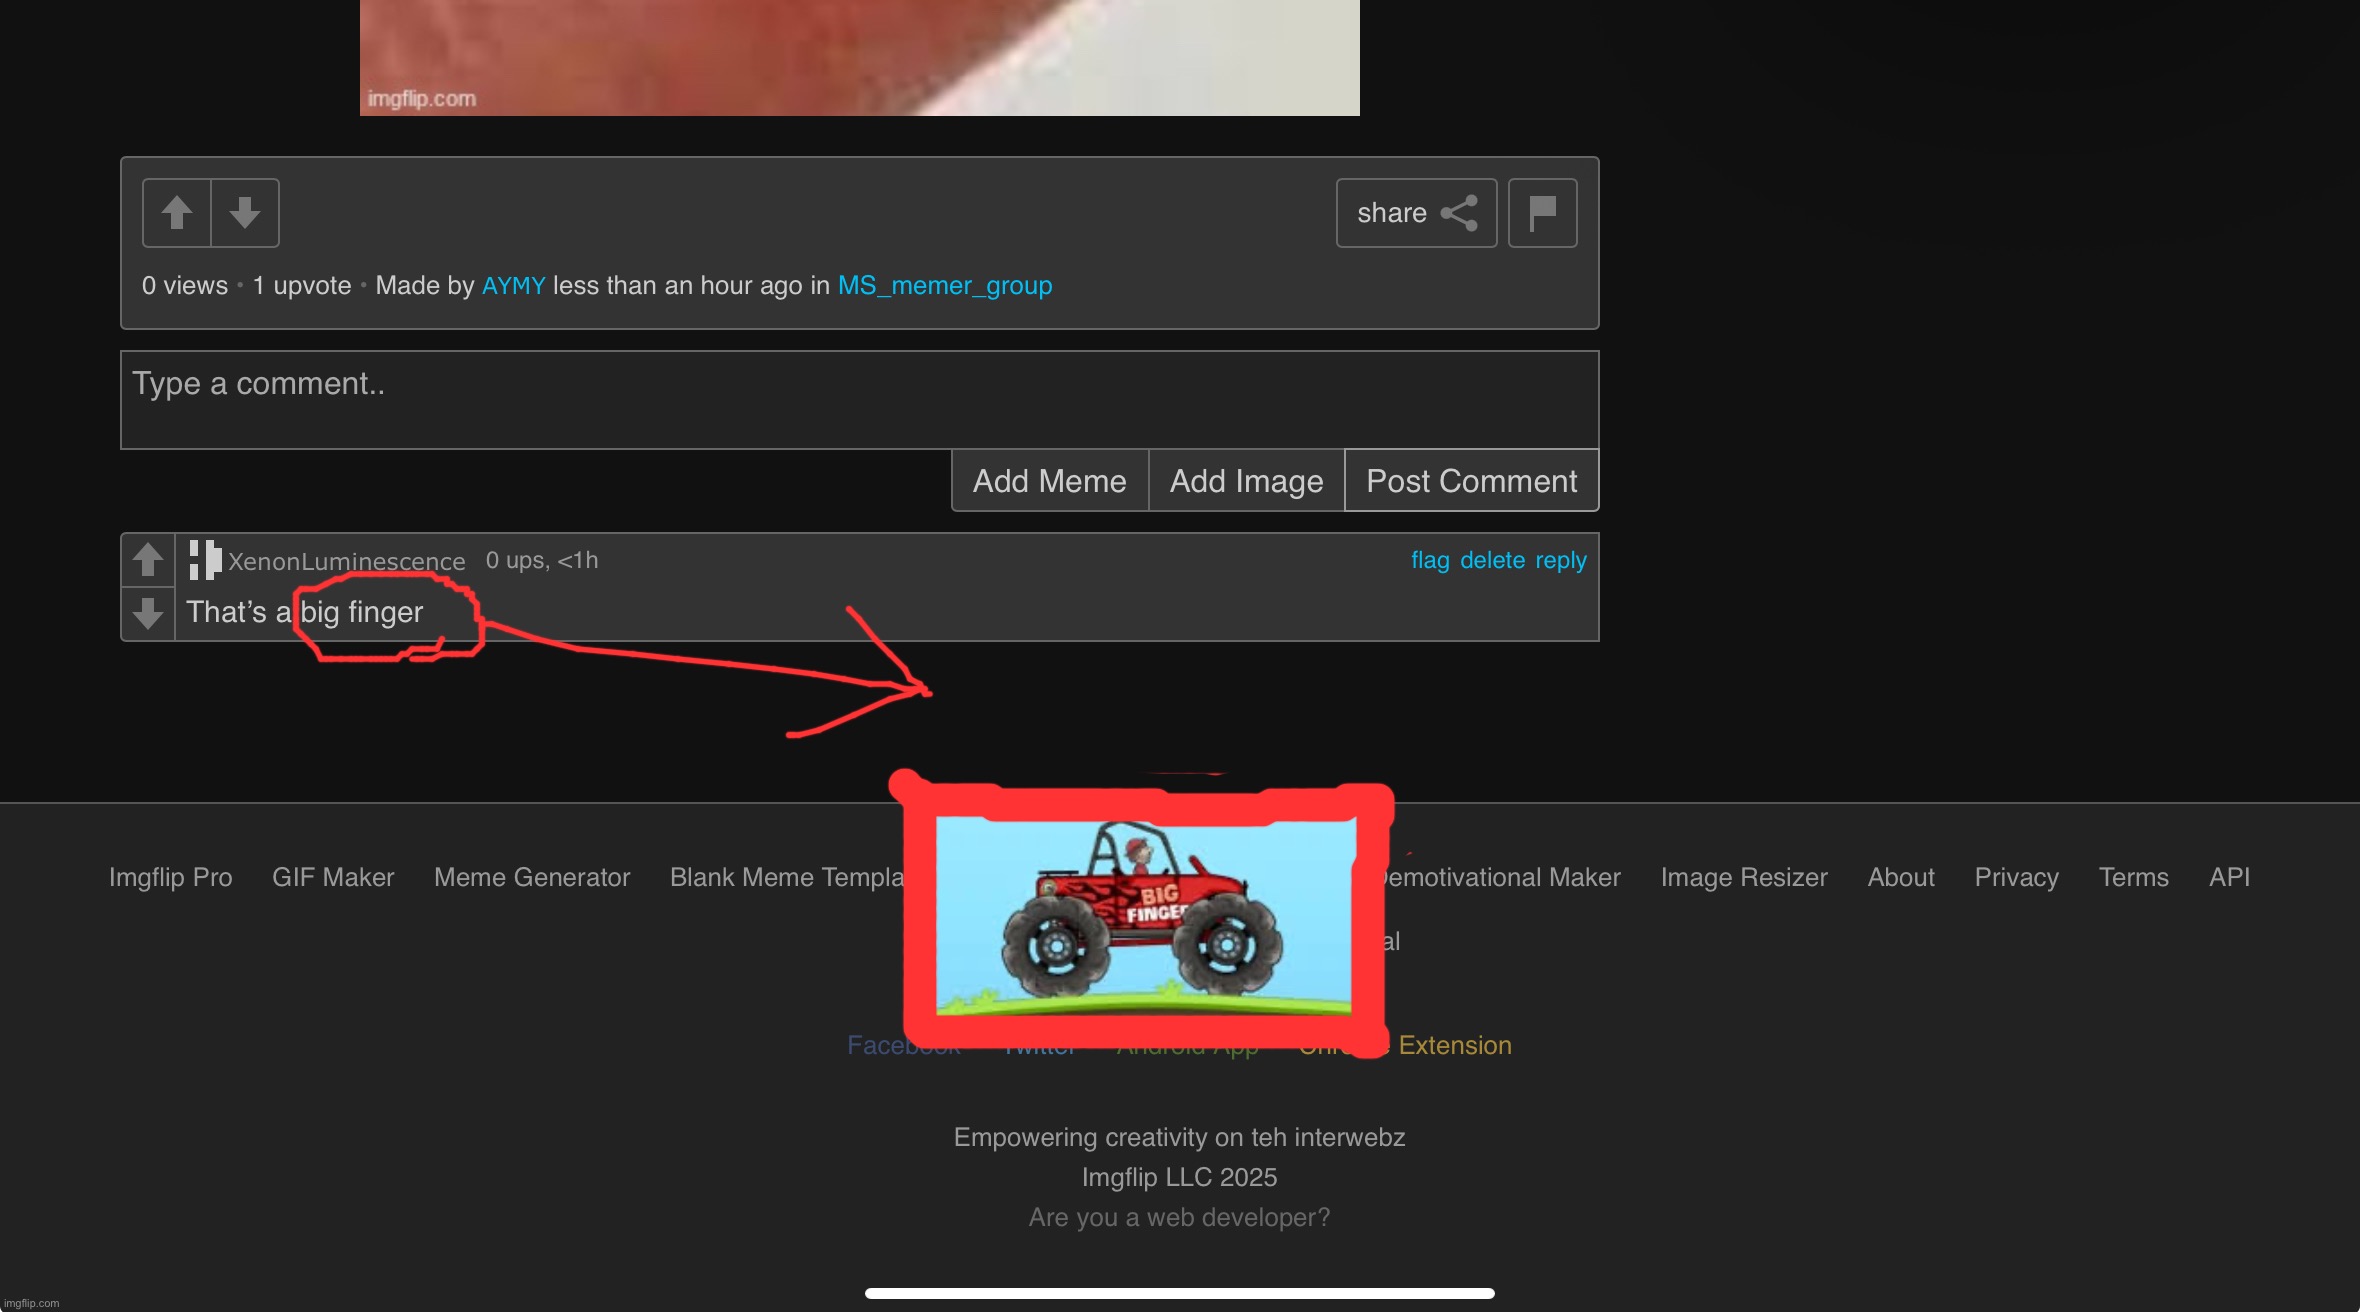This screenshot has width=2360, height=1312.
Task: Open the Image Resizer footer link
Action: pyautogui.click(x=1743, y=877)
